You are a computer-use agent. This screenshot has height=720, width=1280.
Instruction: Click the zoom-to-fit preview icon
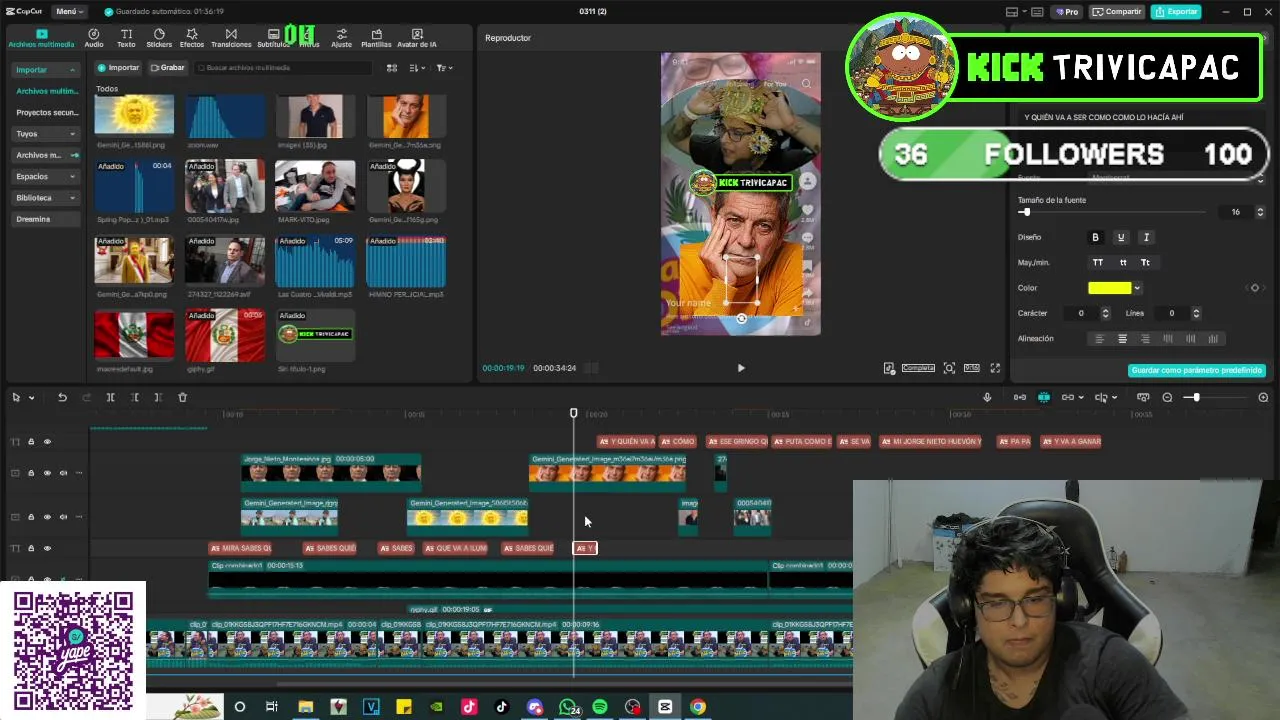tap(949, 368)
